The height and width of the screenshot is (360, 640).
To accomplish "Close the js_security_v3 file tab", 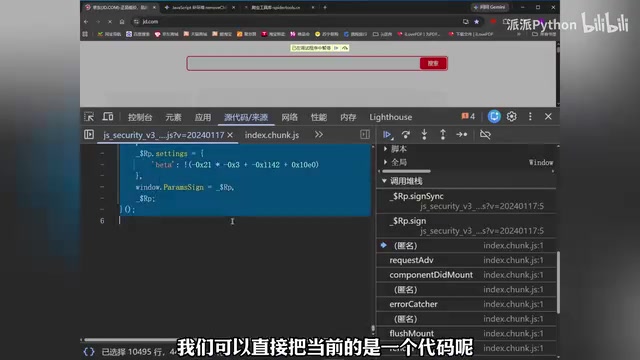I will pyautogui.click(x=230, y=135).
